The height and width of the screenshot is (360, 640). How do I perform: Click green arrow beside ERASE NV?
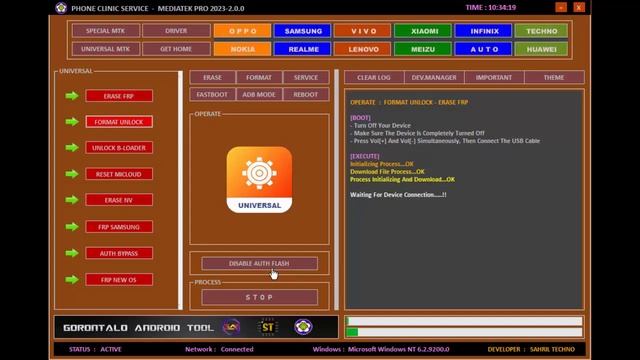coord(72,200)
